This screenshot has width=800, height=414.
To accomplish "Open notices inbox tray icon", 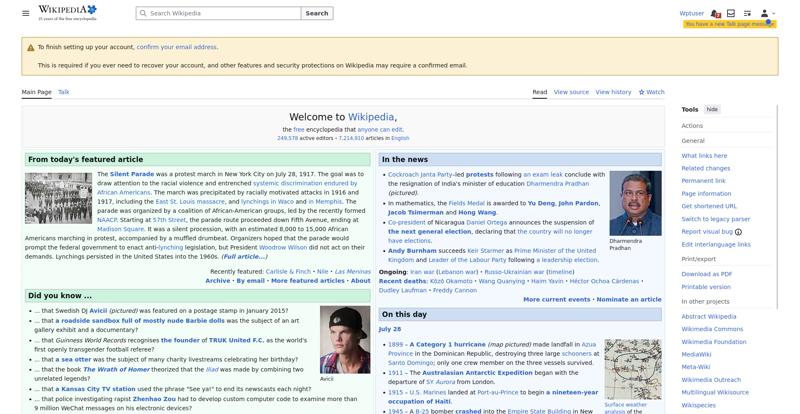I will point(731,13).
